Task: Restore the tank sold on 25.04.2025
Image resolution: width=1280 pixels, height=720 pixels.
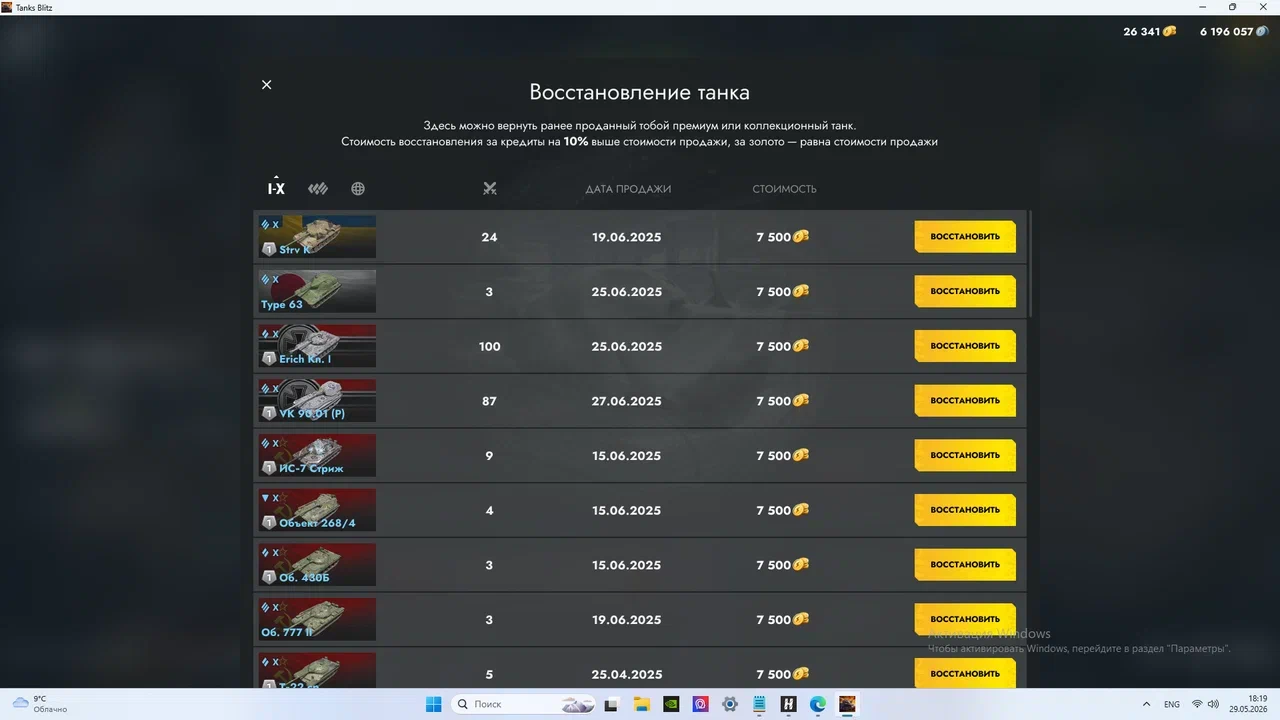Action: coord(965,673)
